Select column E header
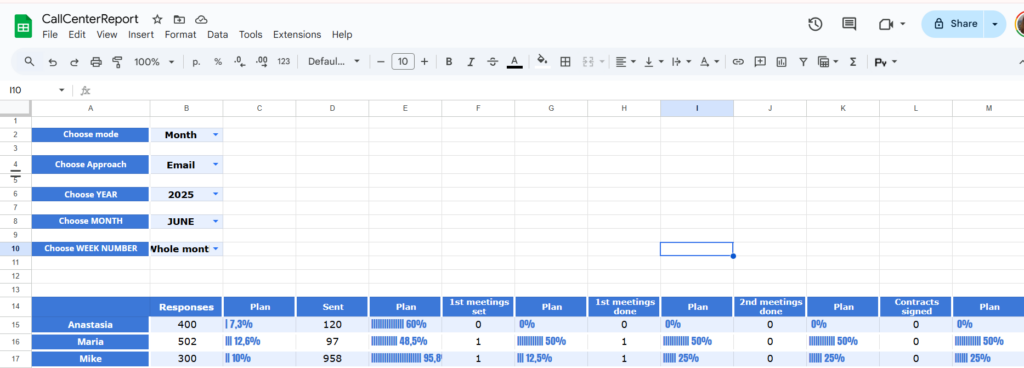This screenshot has height=368, width=1024. pyautogui.click(x=405, y=108)
